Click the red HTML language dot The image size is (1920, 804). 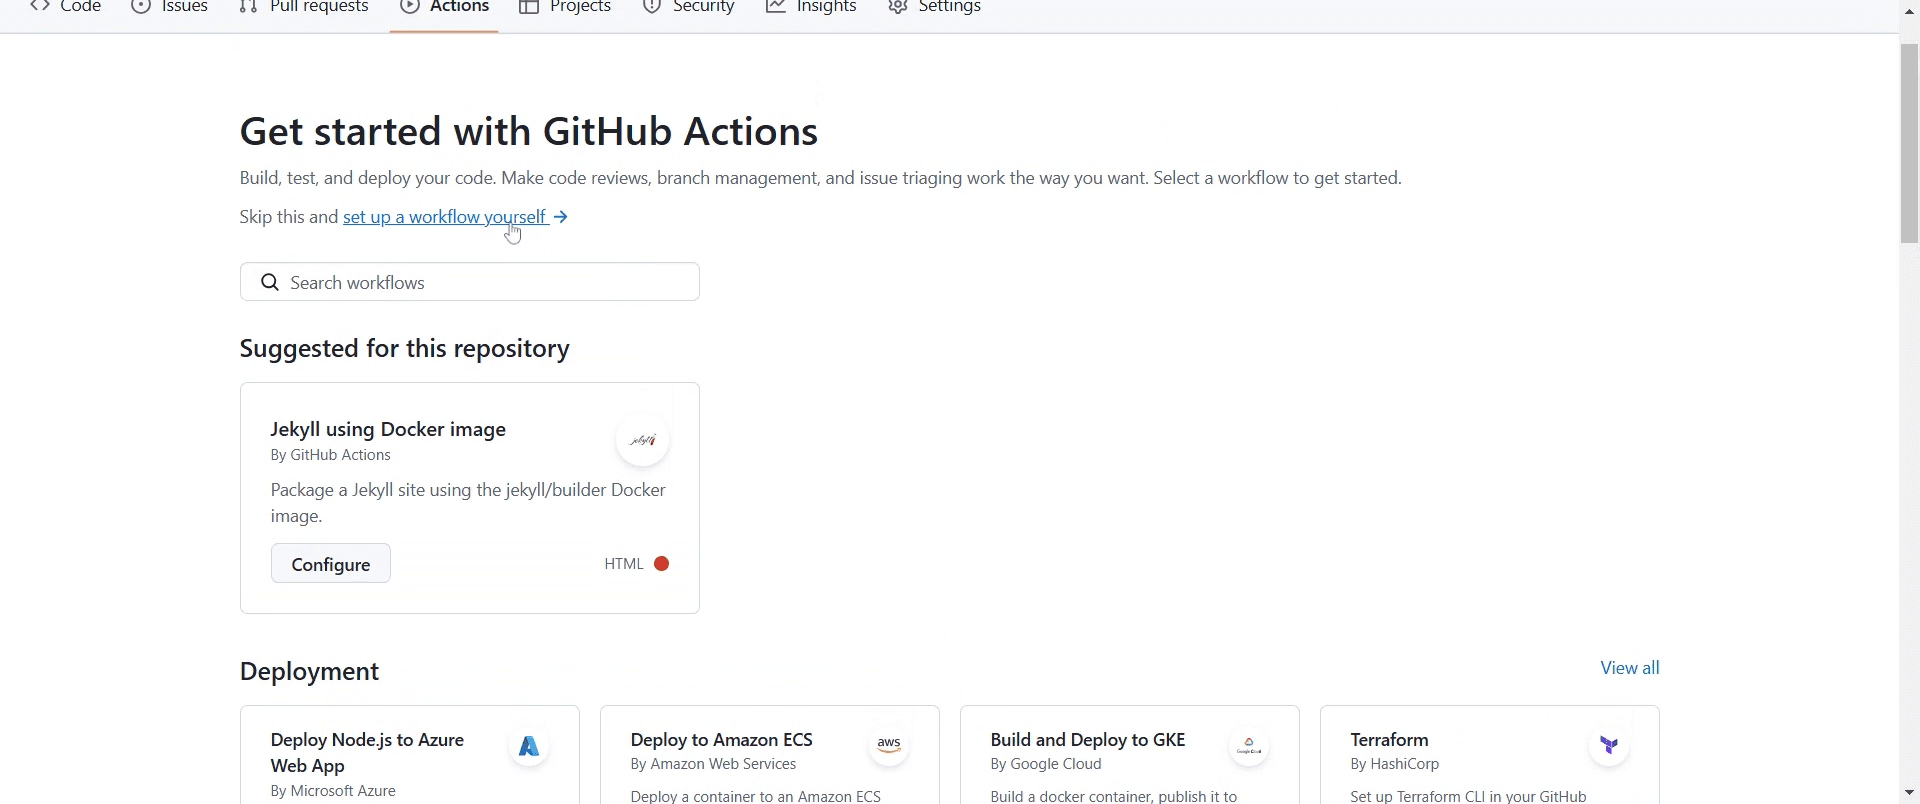point(662,564)
